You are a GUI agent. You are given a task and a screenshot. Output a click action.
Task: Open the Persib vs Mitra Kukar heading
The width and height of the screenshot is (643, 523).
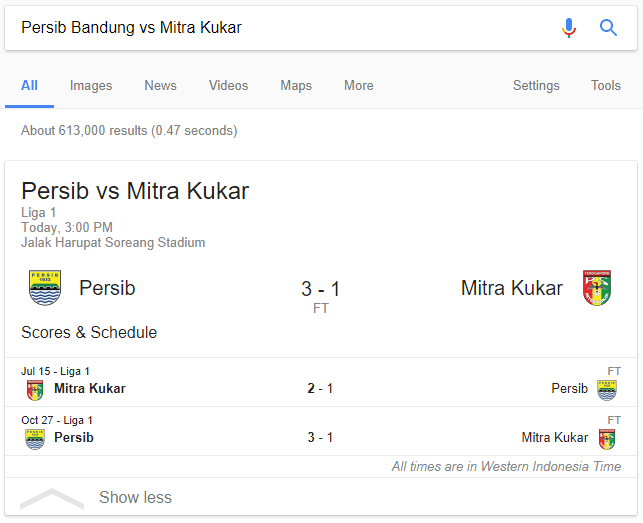(135, 191)
